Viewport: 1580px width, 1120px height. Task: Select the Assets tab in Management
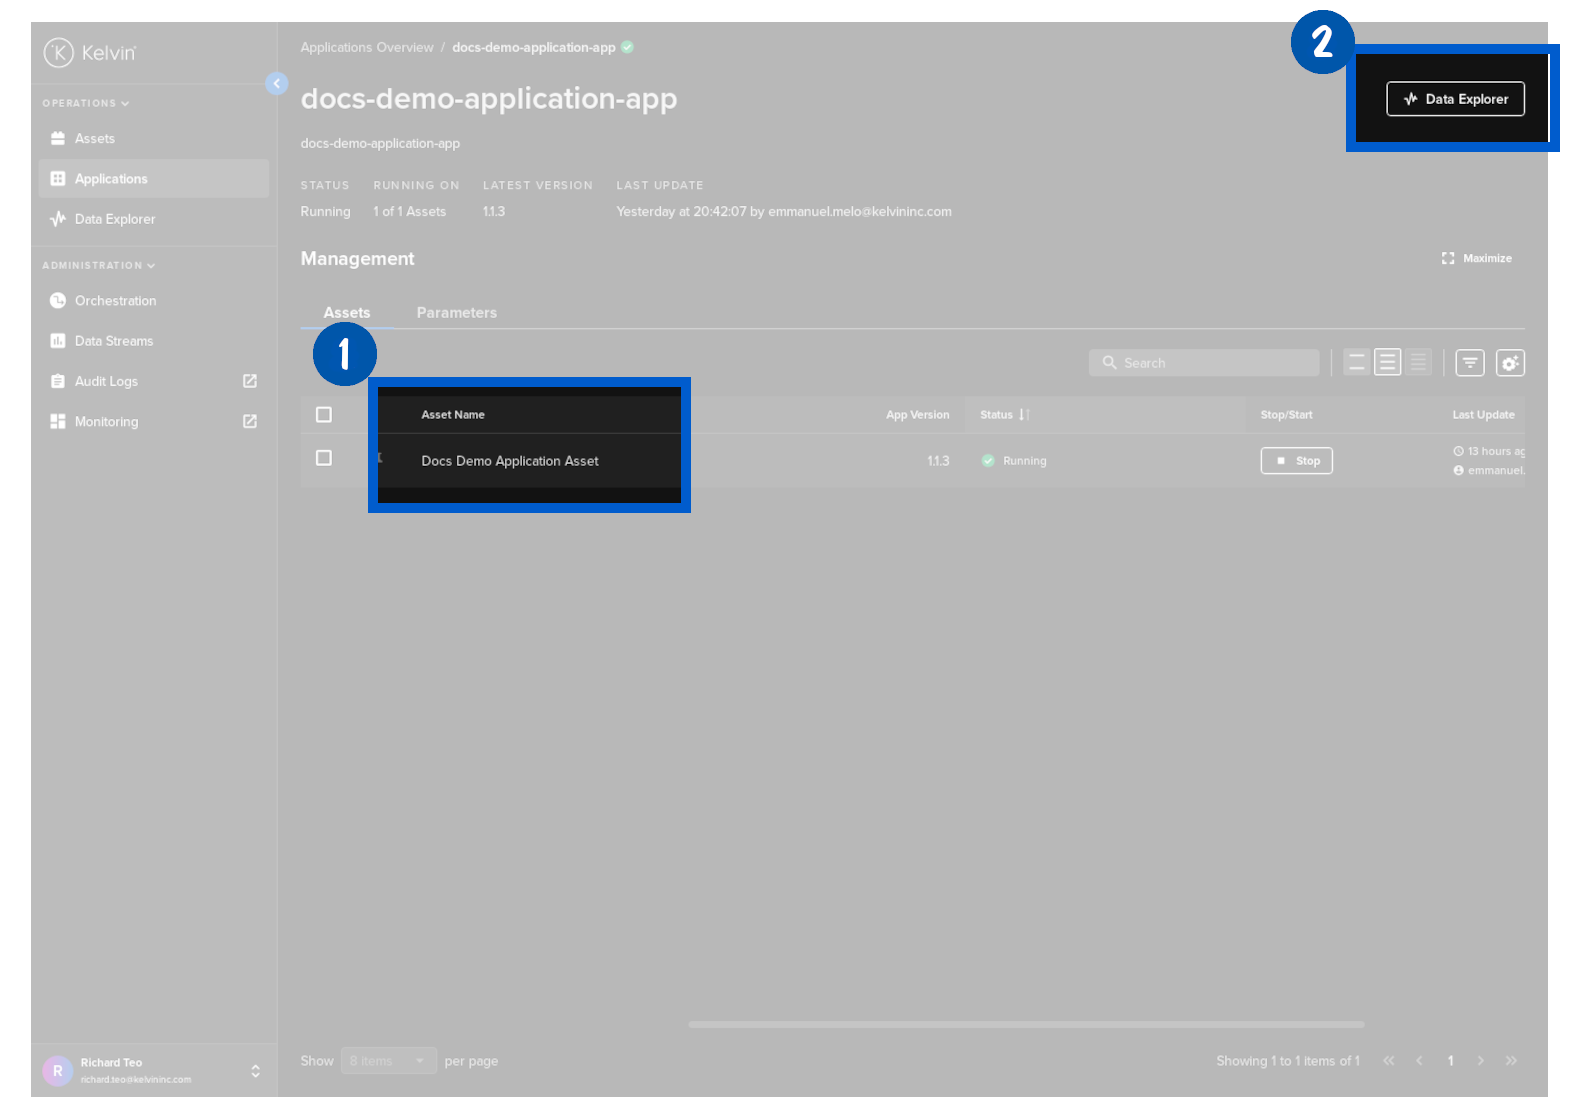coord(346,313)
